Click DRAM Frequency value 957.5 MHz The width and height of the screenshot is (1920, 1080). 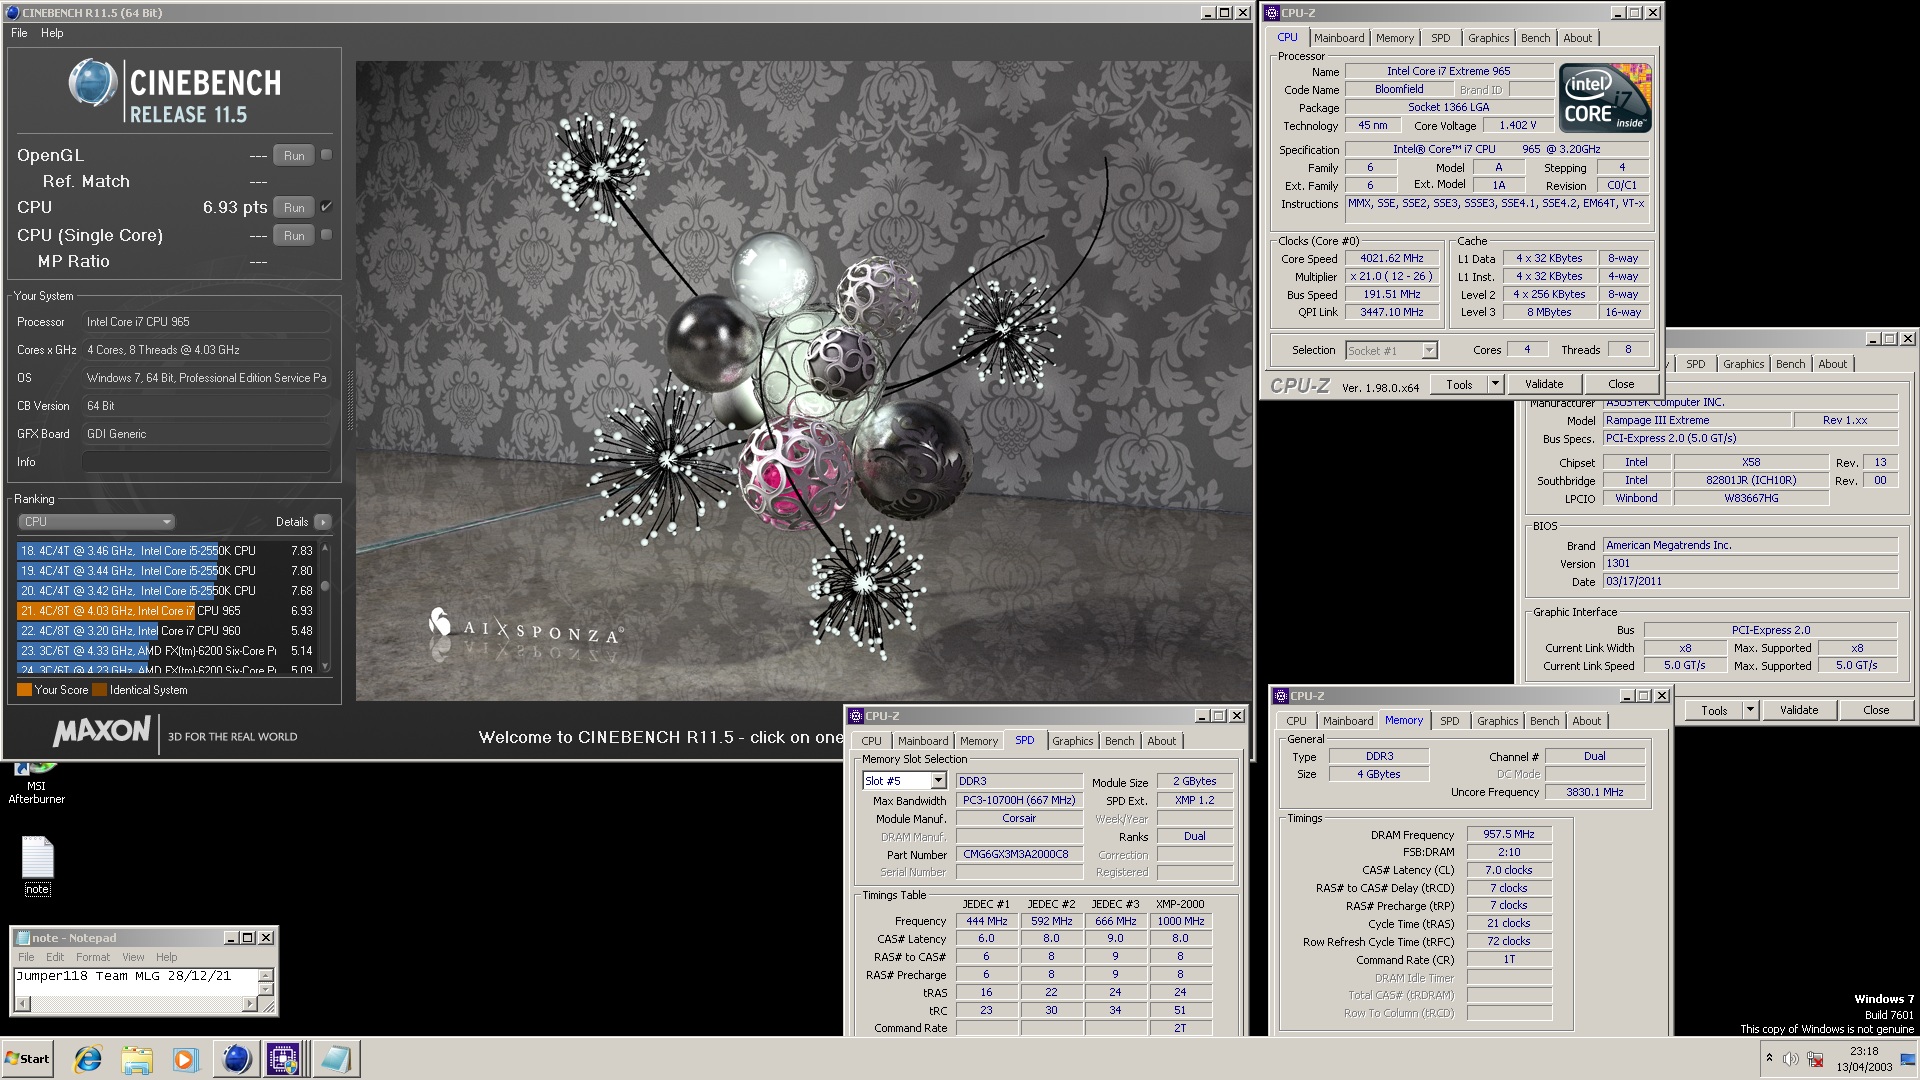1508,834
